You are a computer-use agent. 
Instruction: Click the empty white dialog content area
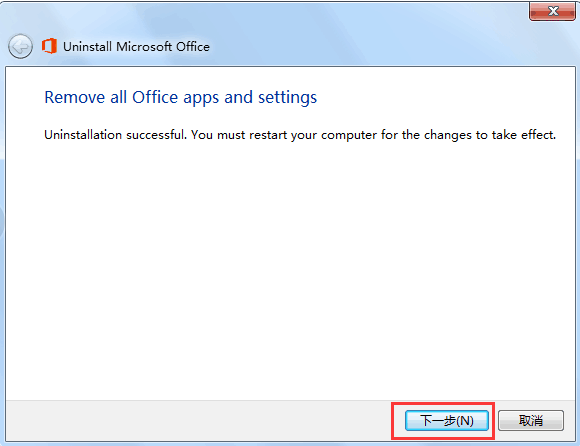pos(291,270)
